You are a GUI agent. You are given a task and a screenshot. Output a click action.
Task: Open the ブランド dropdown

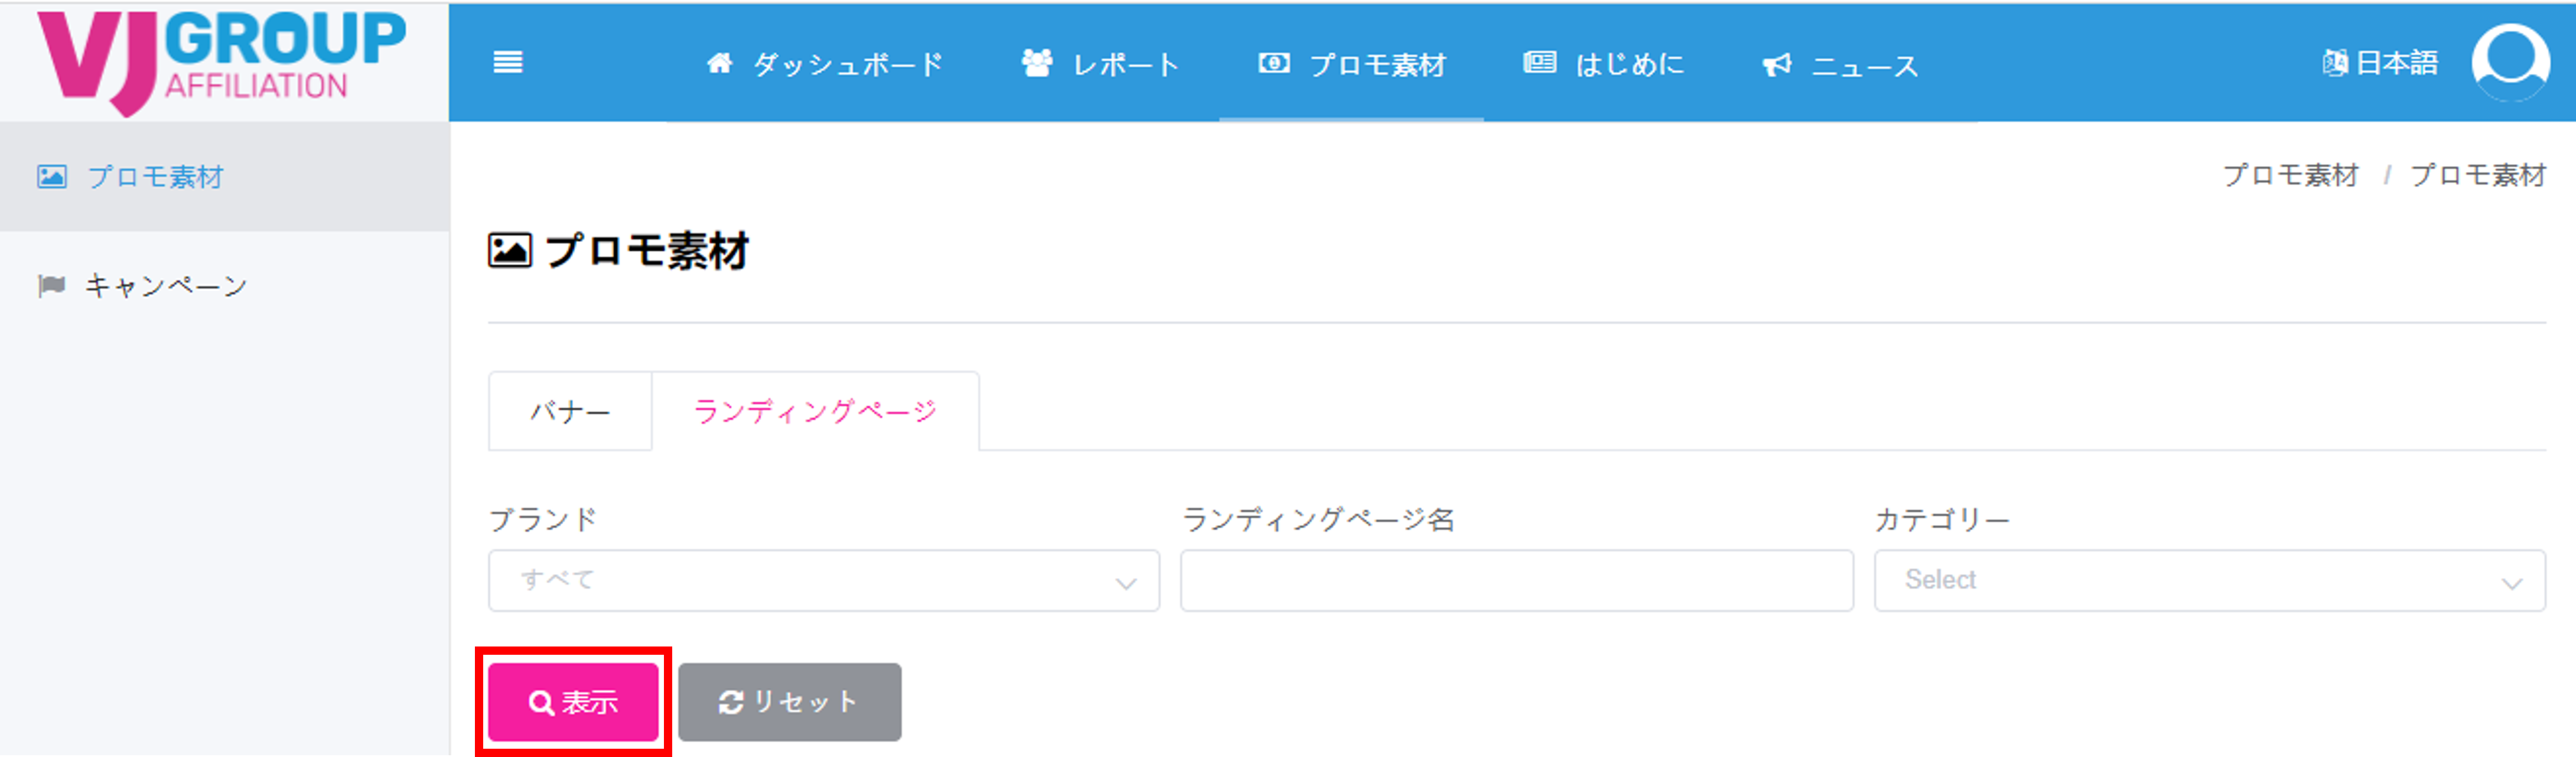823,580
